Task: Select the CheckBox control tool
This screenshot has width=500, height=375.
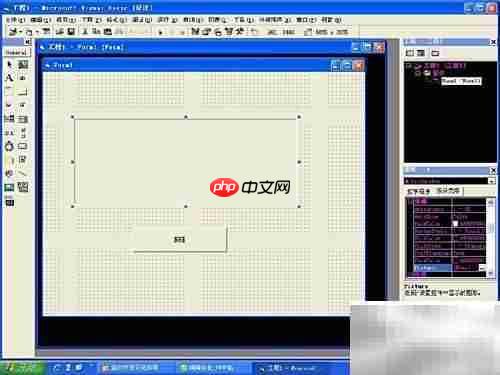Action: click(9, 105)
